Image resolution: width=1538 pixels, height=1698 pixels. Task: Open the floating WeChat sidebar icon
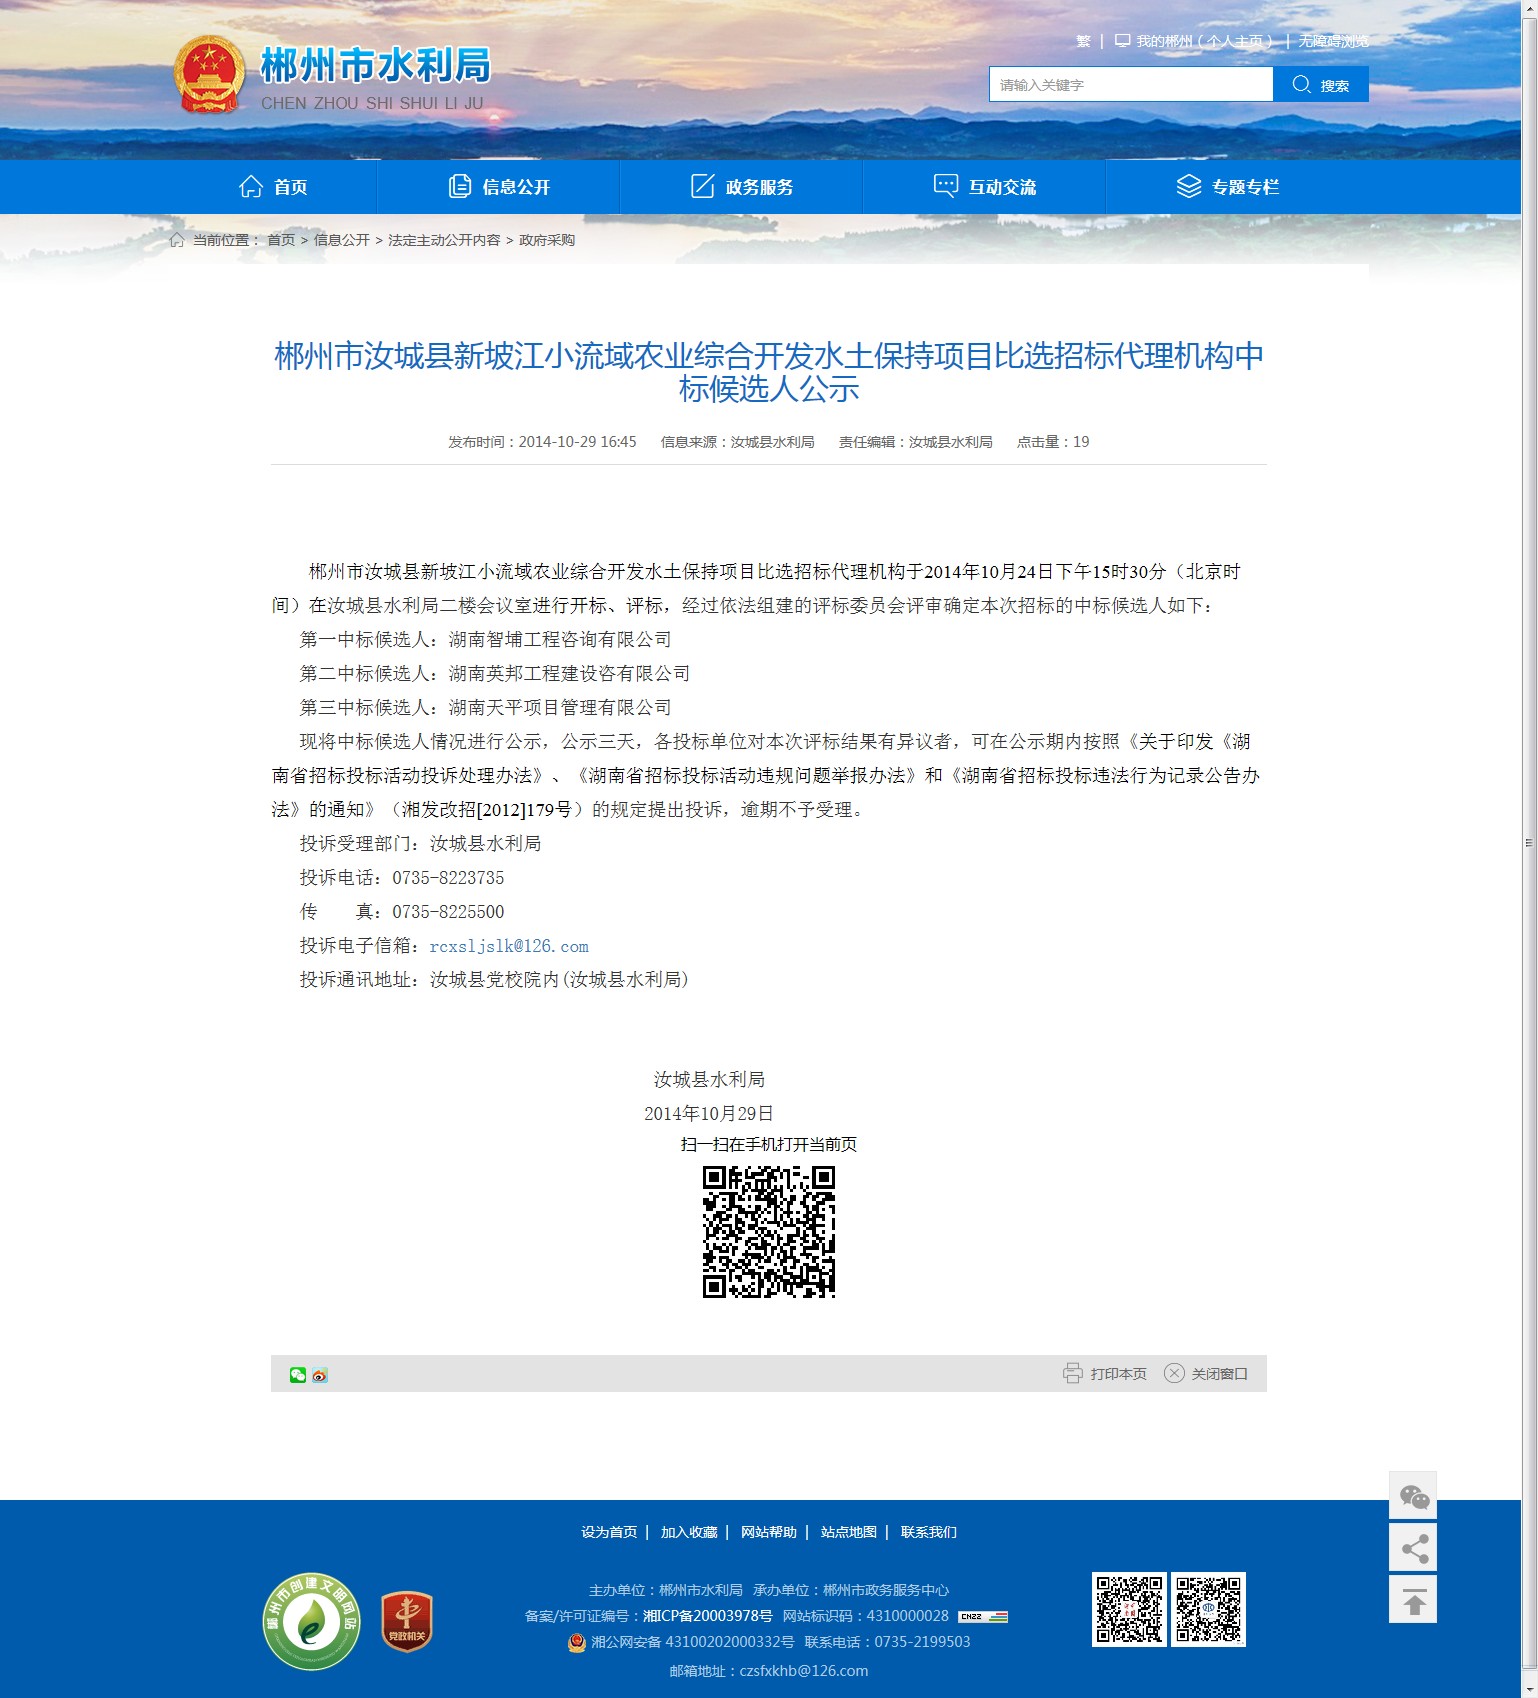(x=1413, y=1496)
